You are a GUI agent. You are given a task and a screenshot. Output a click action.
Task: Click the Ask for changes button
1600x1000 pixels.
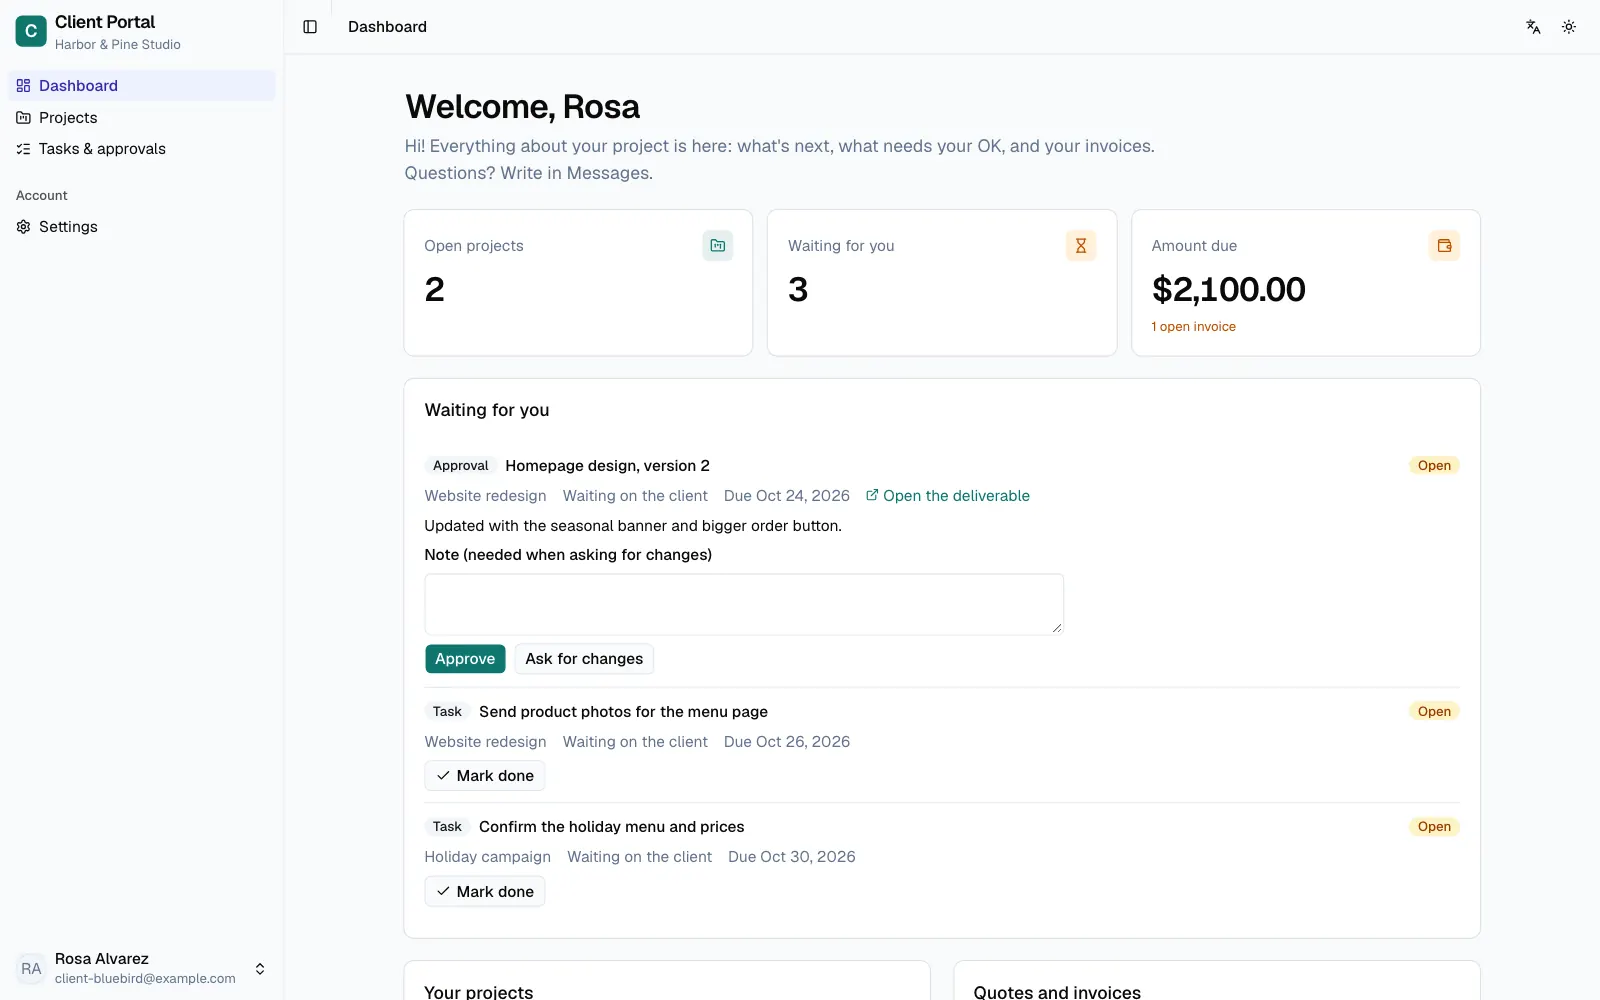click(x=584, y=659)
